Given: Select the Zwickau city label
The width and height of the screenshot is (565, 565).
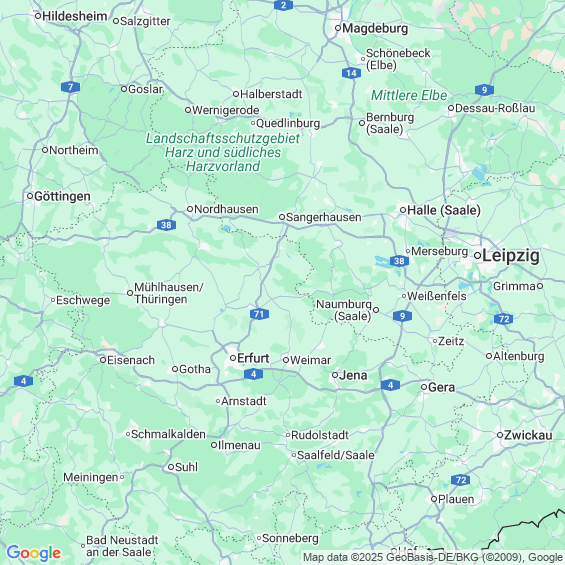Looking at the screenshot, I should [x=528, y=435].
